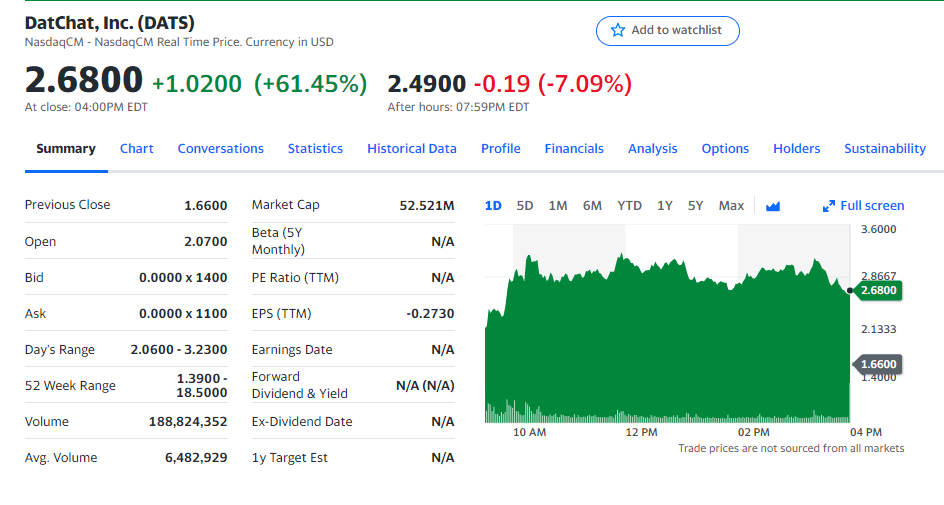The width and height of the screenshot is (944, 505).
Task: Click the 2.6800 current price marker on chart
Action: 878,291
